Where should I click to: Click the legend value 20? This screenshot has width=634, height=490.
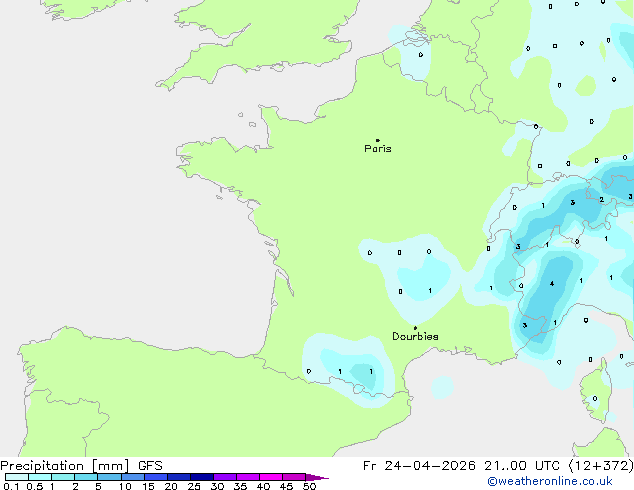171,486
